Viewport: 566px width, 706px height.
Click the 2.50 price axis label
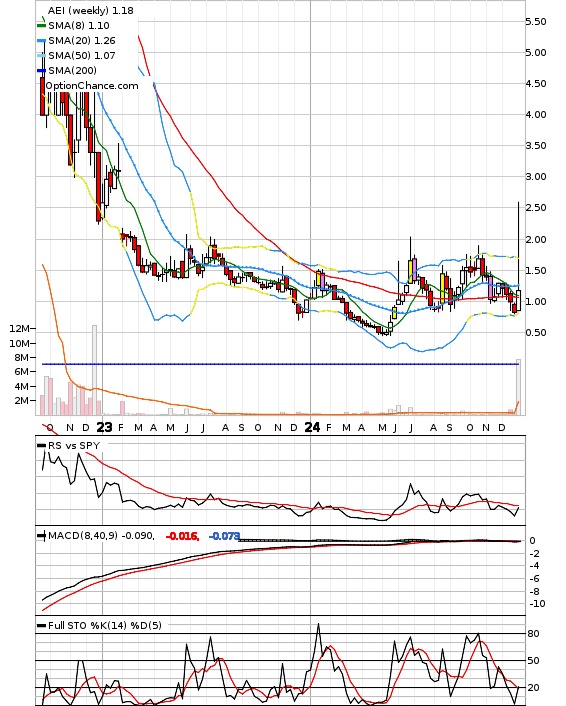536,208
